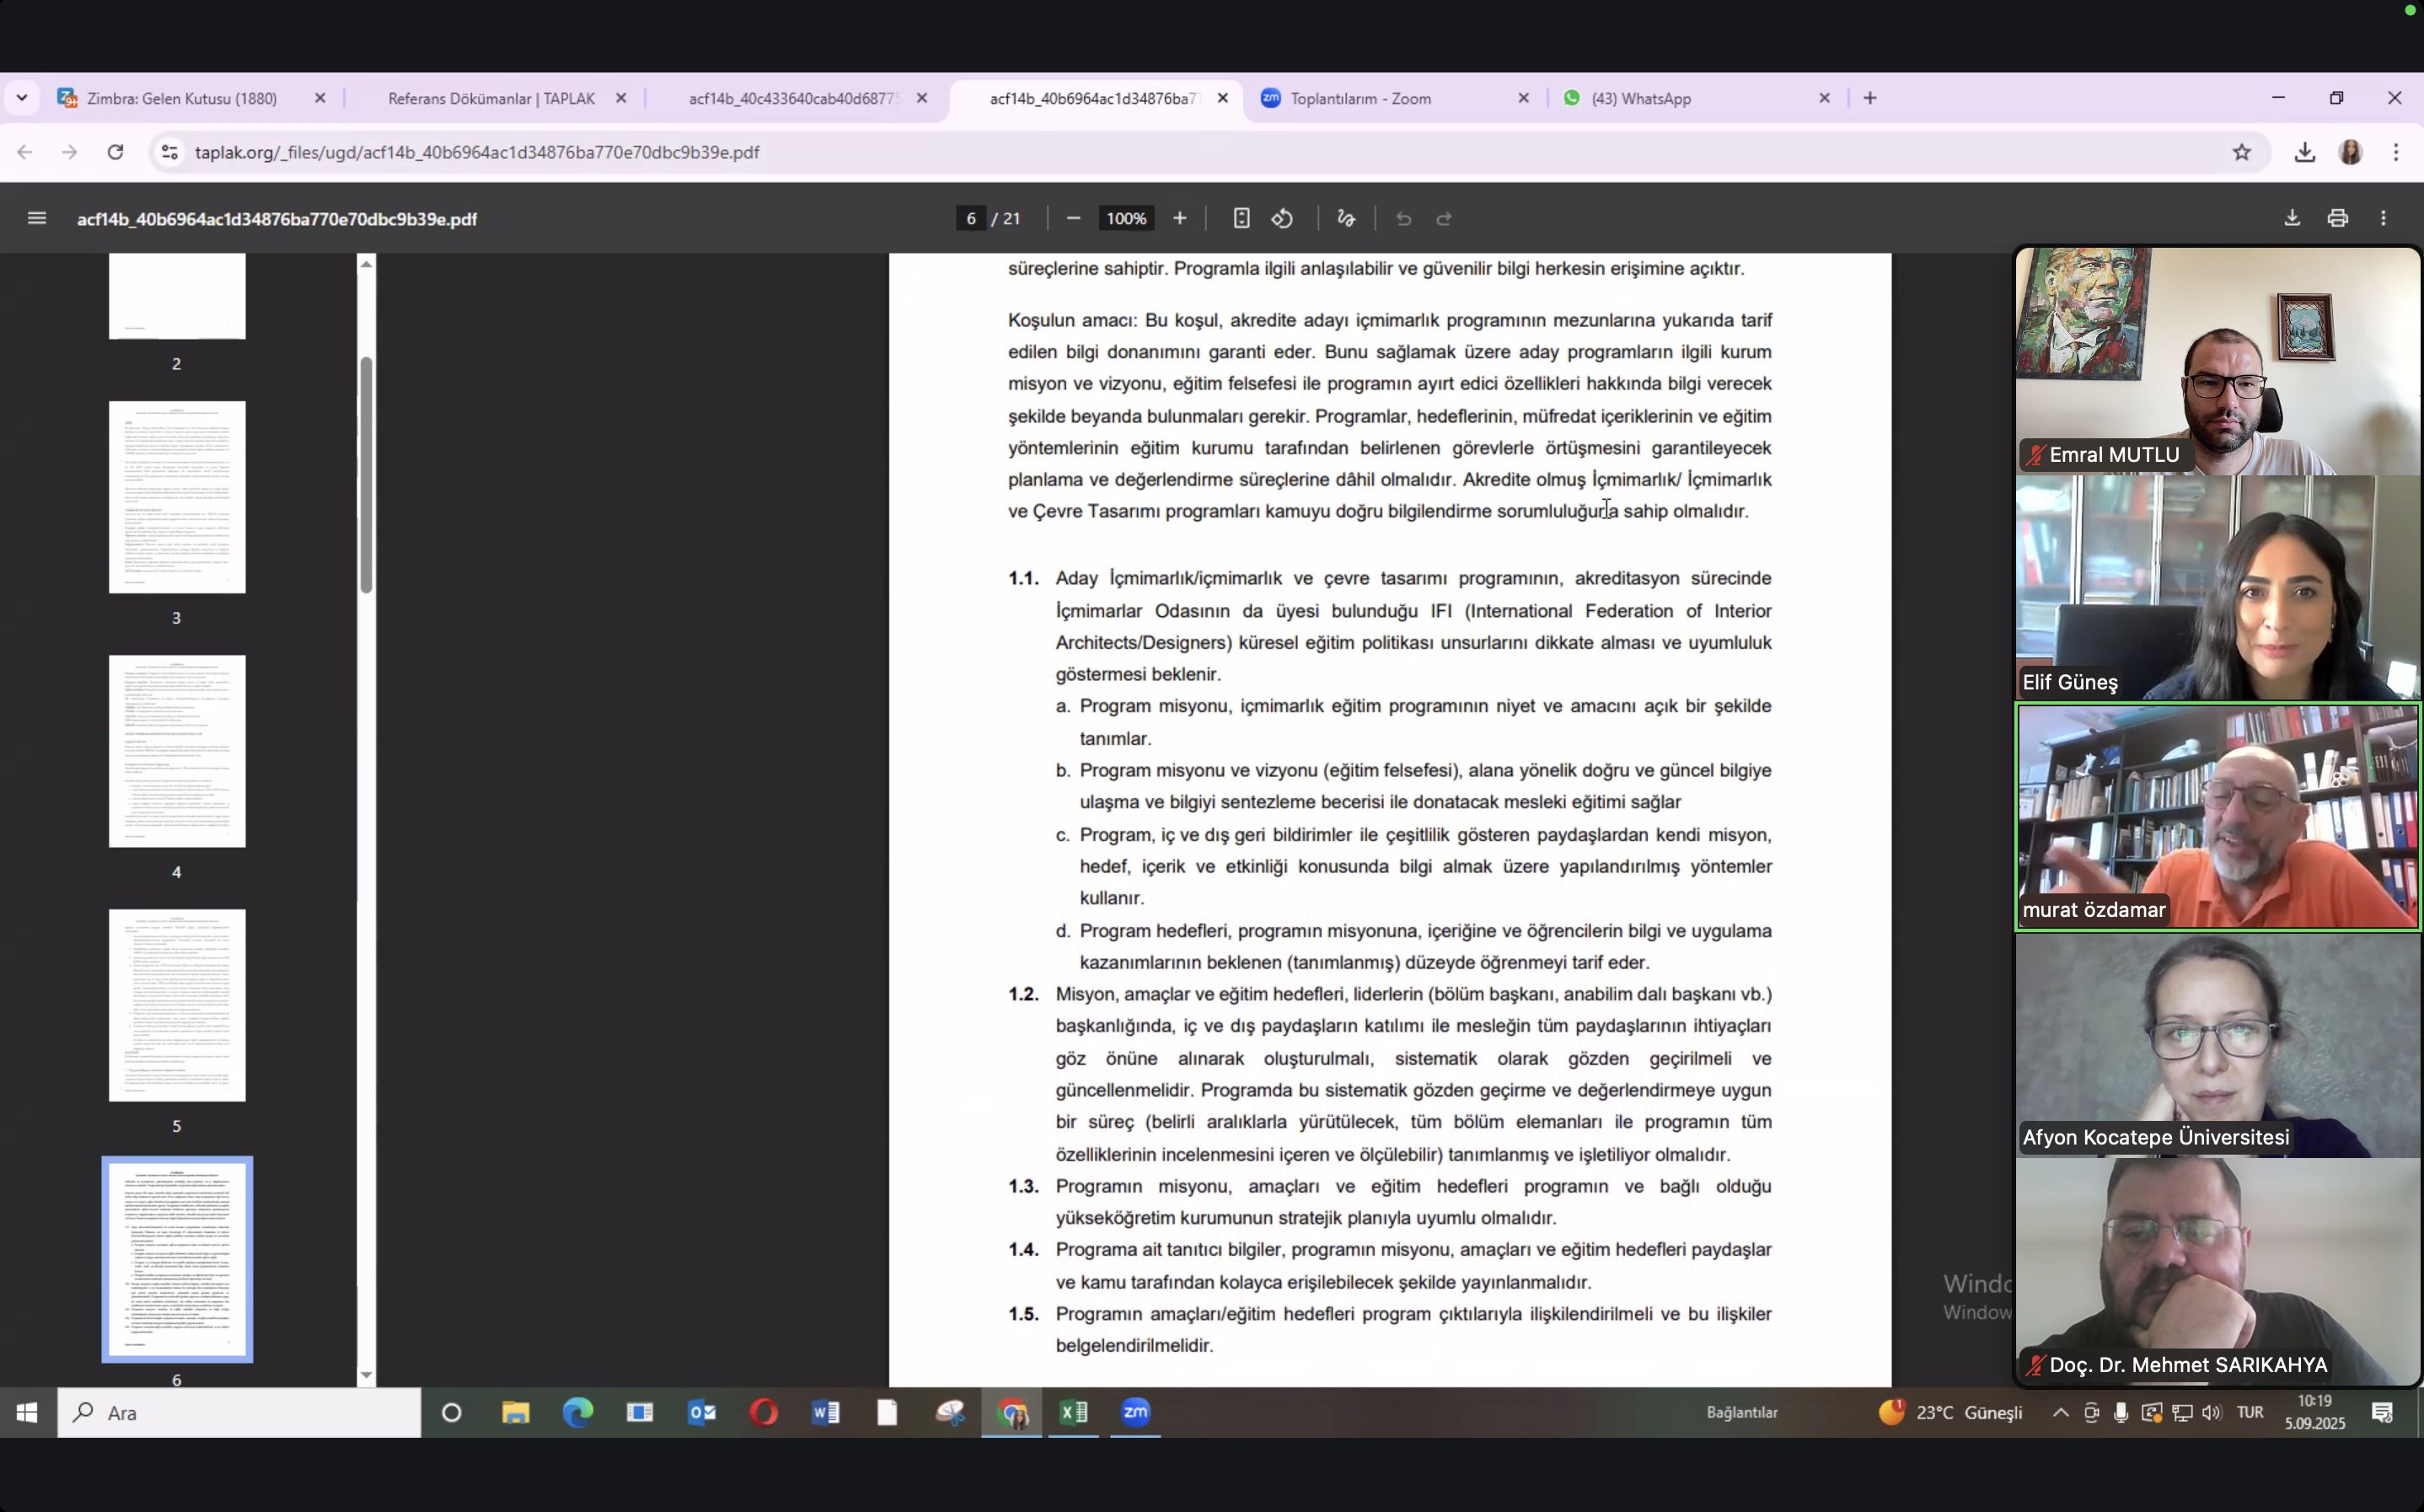Viewport: 2424px width, 1512px height.
Task: Show hidden system tray icons
Action: [2061, 1412]
